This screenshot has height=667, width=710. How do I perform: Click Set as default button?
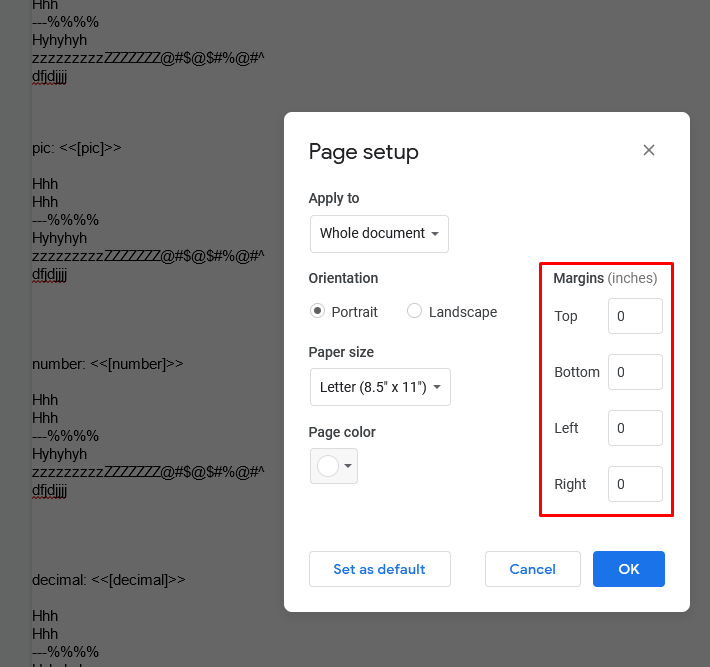coord(379,569)
